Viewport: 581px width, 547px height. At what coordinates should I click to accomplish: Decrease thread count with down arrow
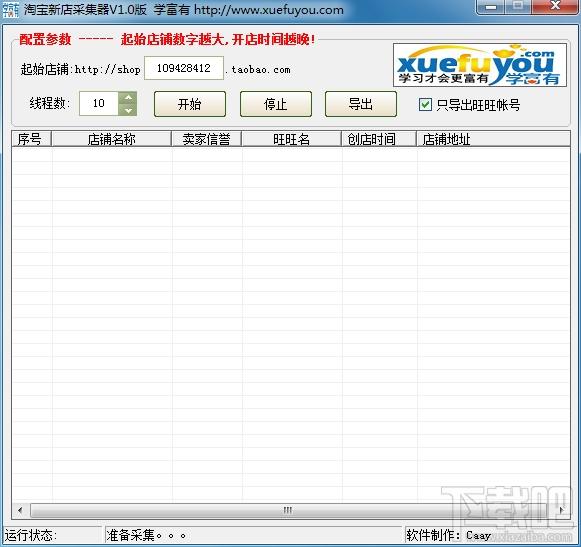pos(128,110)
